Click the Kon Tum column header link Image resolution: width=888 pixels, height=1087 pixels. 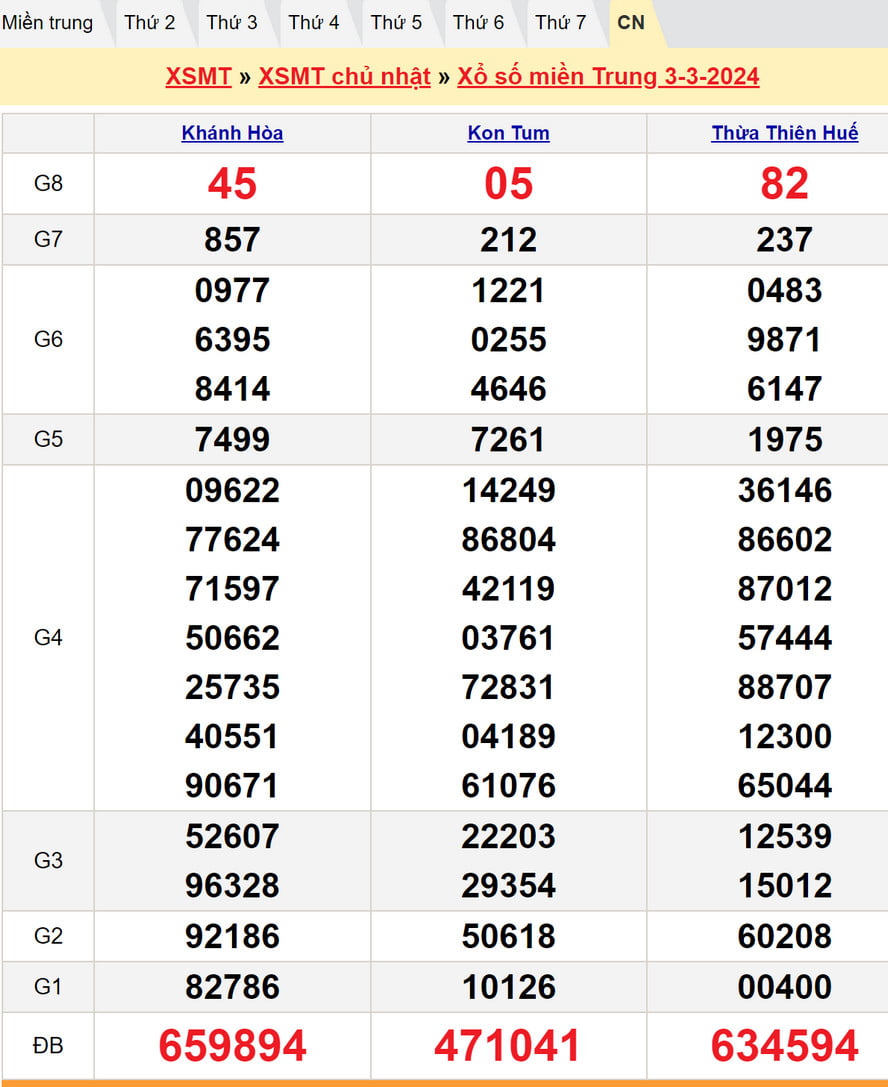(x=508, y=133)
